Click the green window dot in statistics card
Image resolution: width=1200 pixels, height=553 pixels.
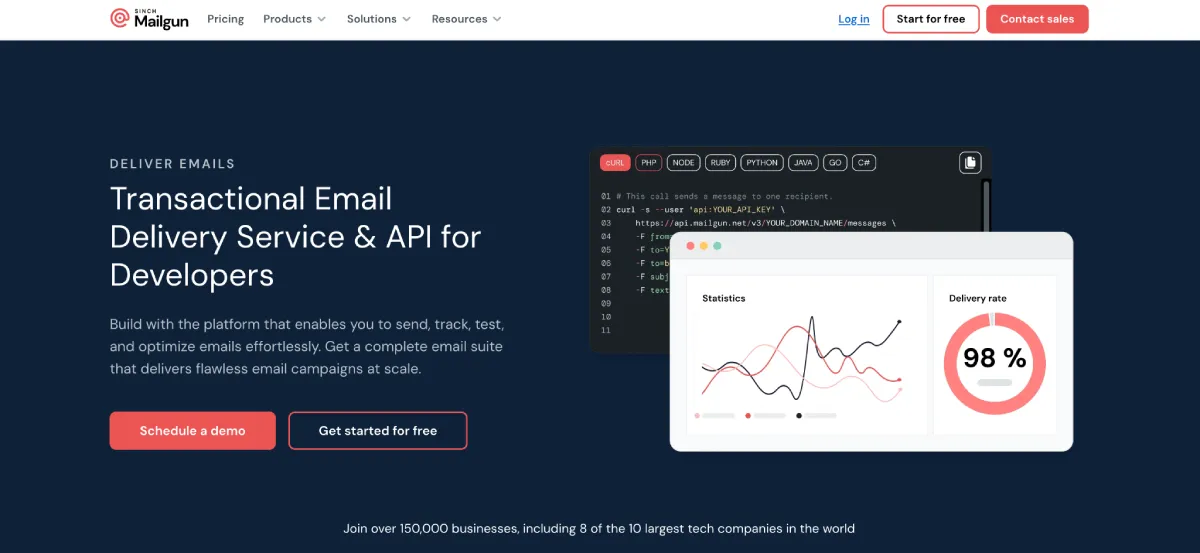coord(717,246)
